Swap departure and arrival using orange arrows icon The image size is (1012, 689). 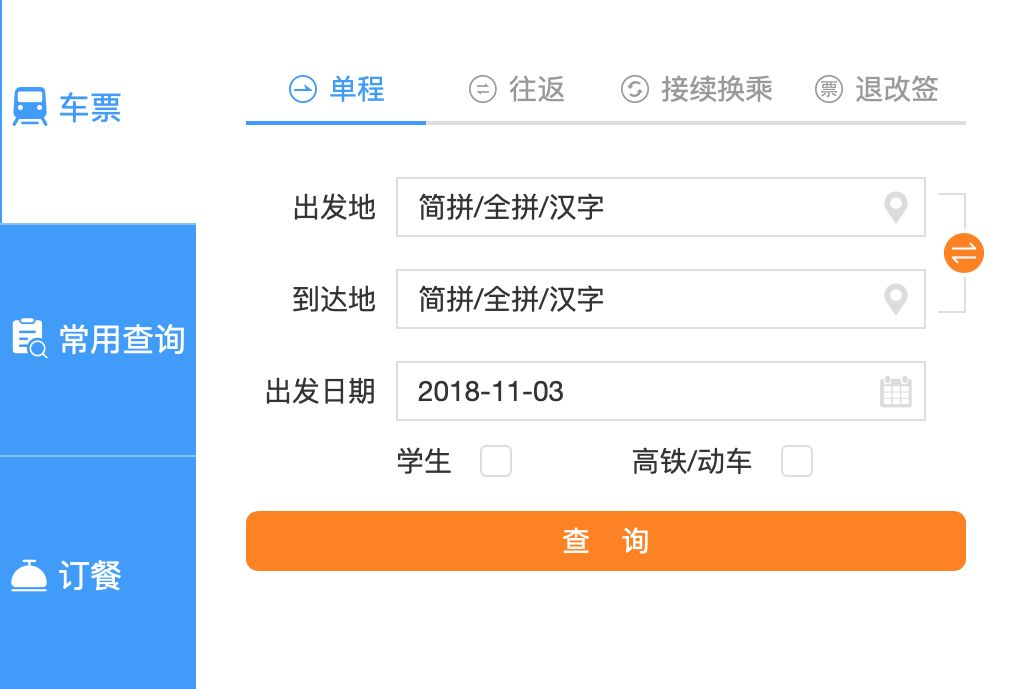[963, 253]
